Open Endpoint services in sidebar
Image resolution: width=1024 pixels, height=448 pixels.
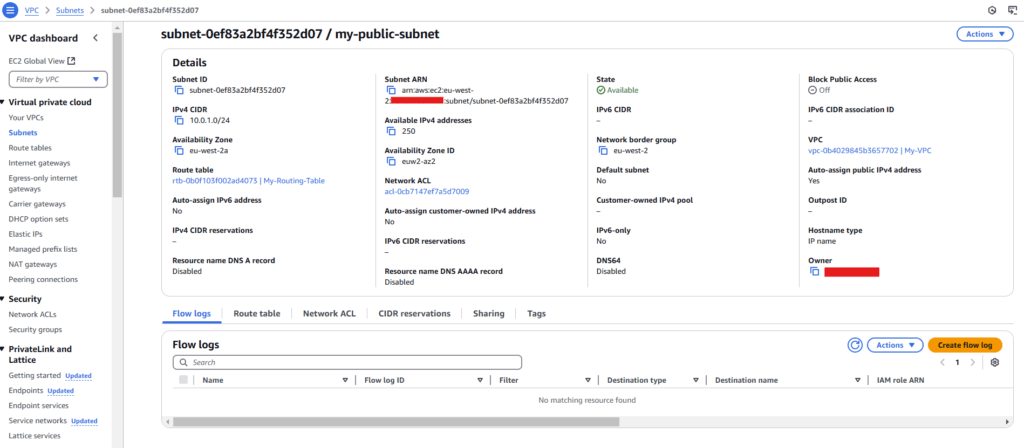tap(39, 406)
